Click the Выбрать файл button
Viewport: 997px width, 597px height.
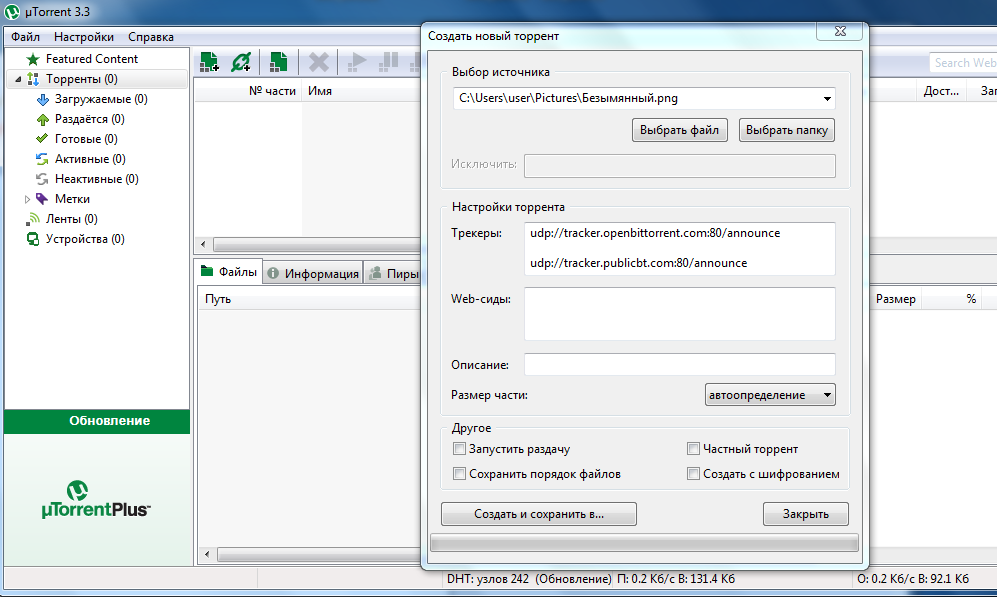click(680, 130)
